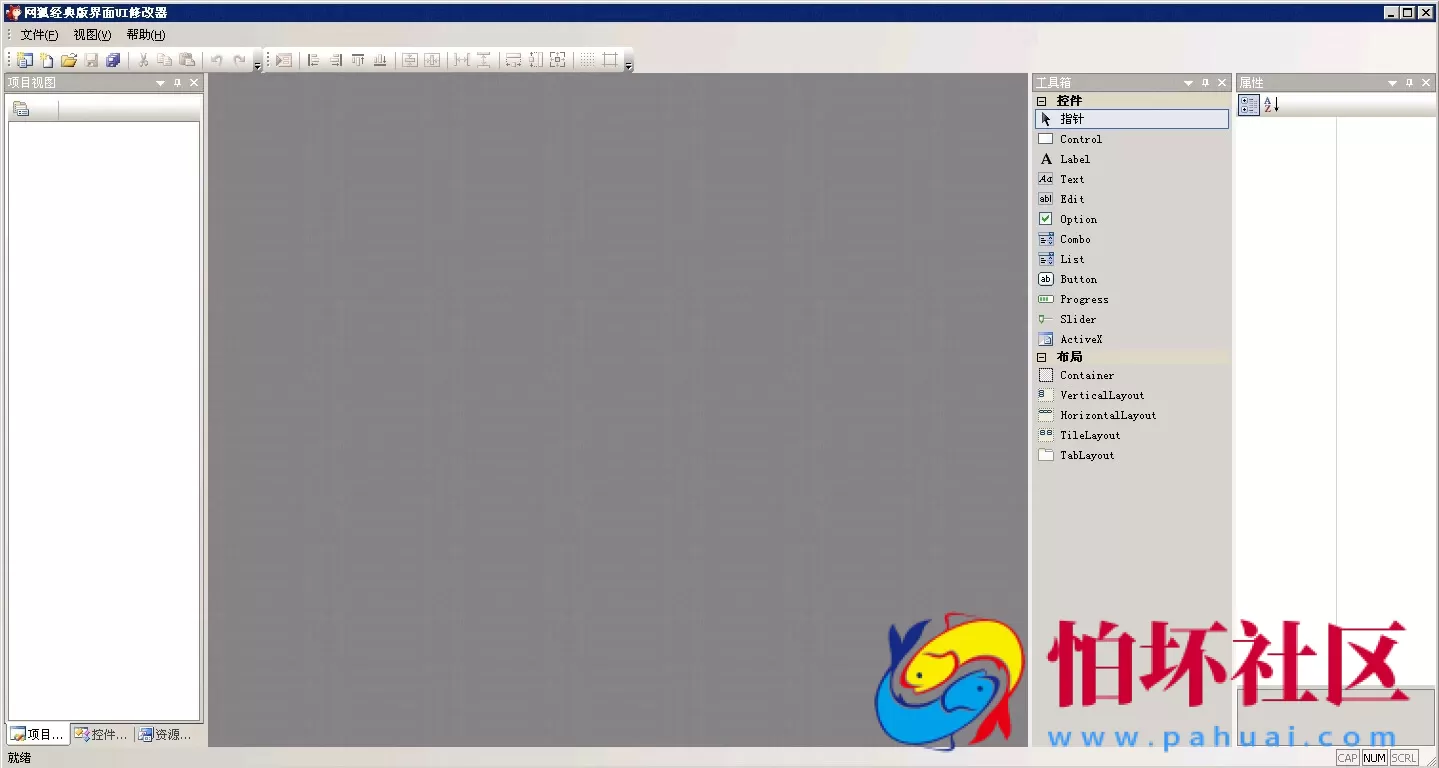Sort properties alphabetically with A-Z icon
Viewport: 1439px width, 768px height.
click(x=1271, y=105)
